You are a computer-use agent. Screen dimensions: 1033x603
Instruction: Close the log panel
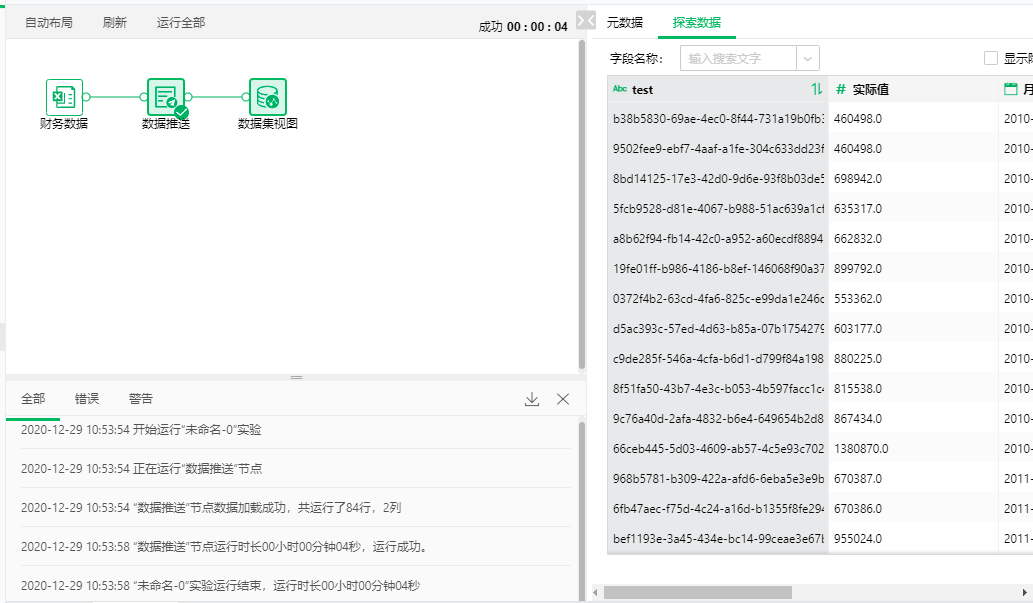point(563,399)
